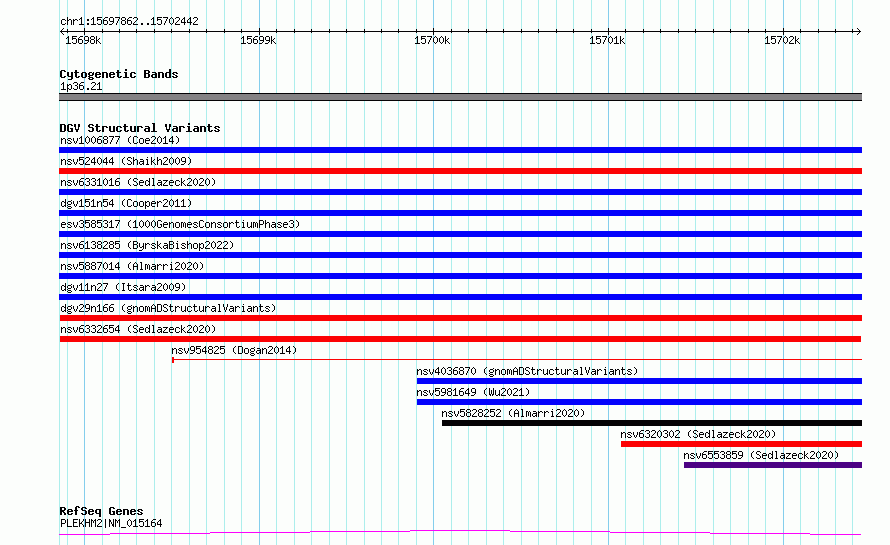890x545 pixels.
Task: Open the nsv6332654 (Sedlazeck2020) label
Action: pos(138,329)
